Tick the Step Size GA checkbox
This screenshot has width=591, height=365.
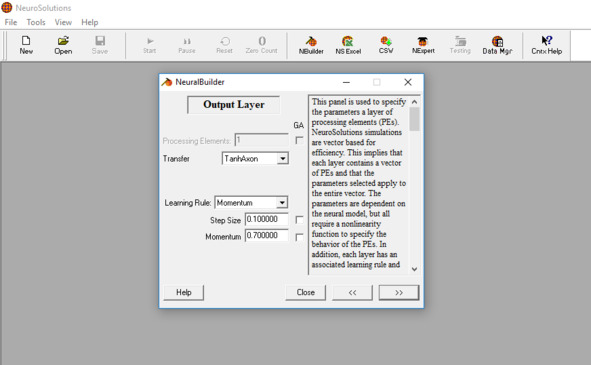tap(299, 219)
